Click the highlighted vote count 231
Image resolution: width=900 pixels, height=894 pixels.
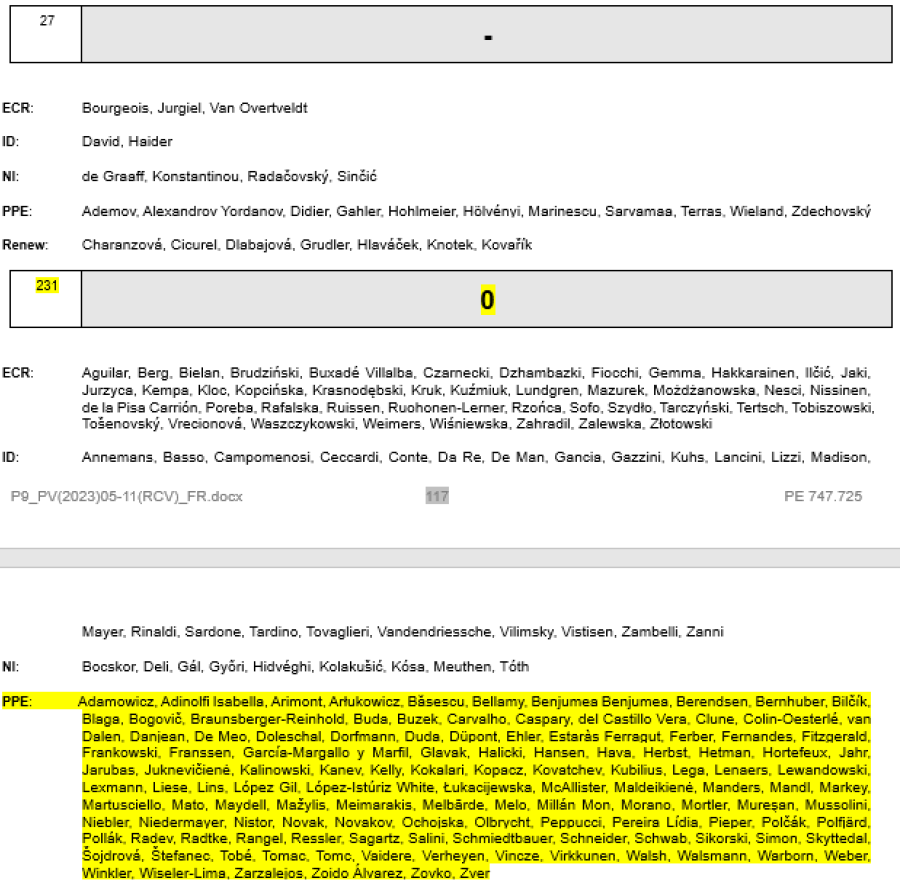[x=47, y=286]
